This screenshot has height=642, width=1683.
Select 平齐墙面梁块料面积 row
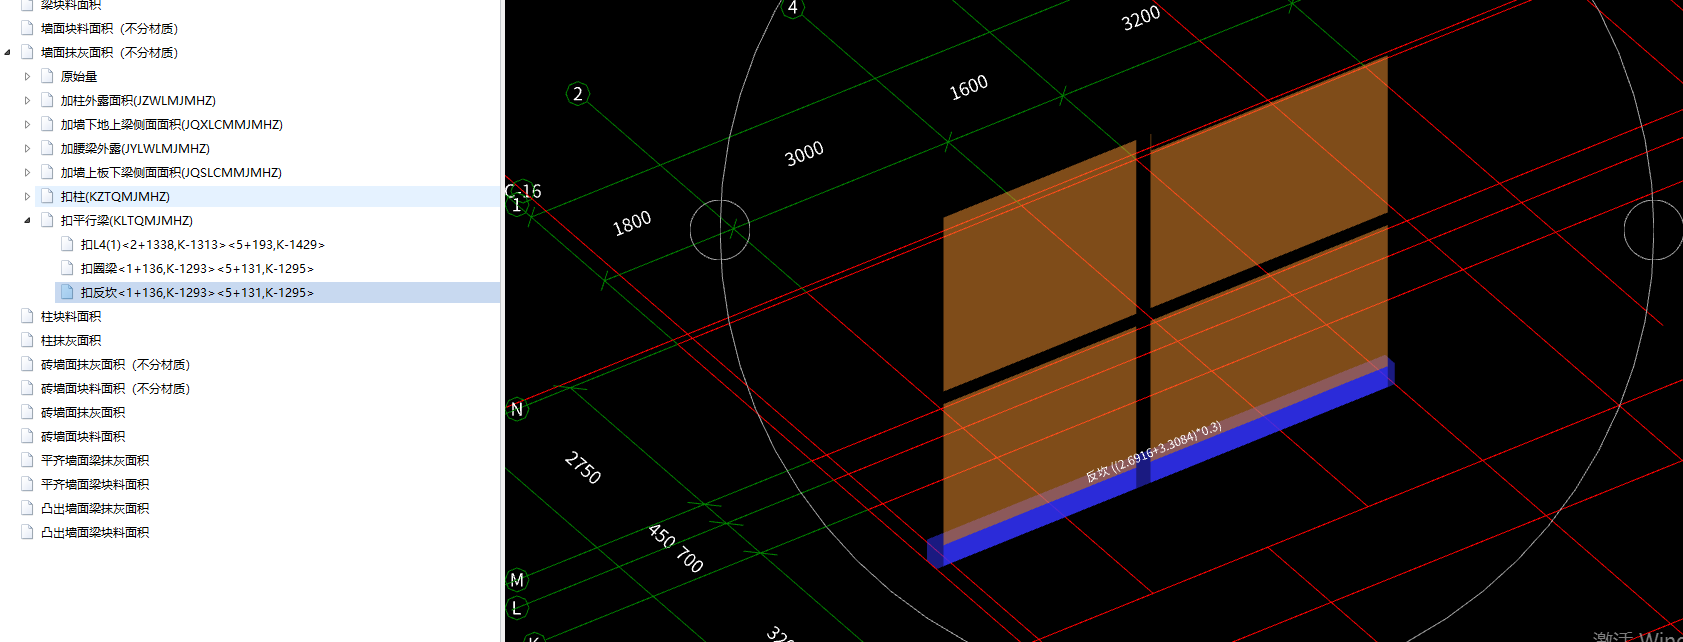tap(95, 485)
